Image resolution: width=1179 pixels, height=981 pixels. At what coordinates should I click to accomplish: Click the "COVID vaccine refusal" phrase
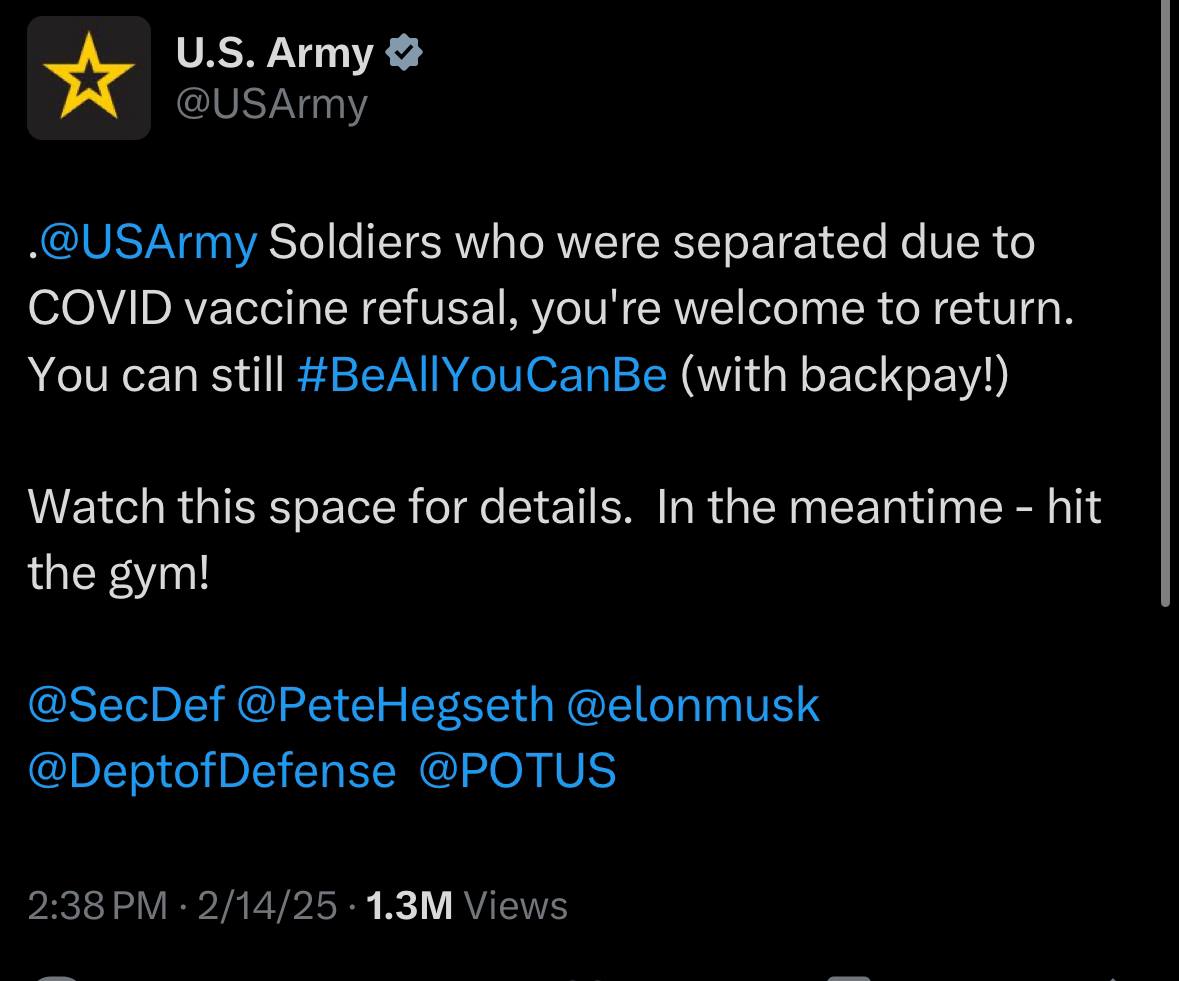tap(273, 309)
